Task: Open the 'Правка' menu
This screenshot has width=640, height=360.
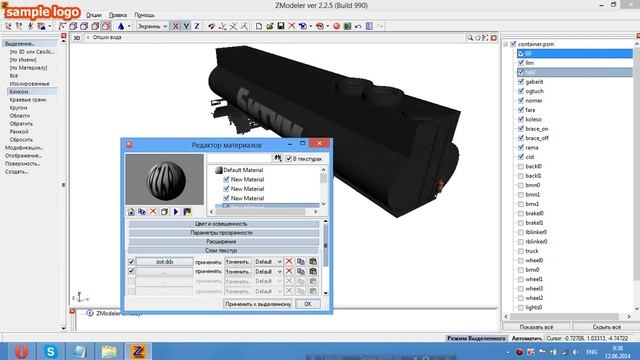Action: click(118, 15)
